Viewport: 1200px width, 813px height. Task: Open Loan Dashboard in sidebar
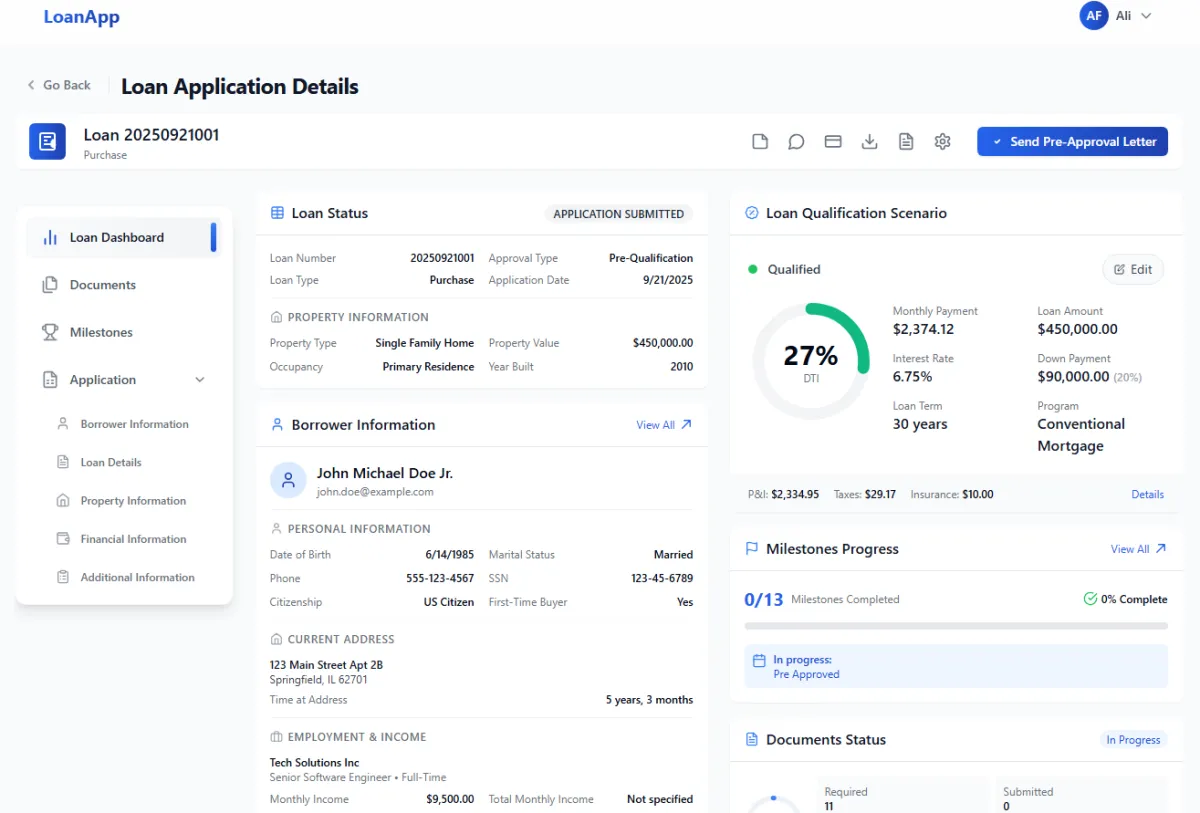(117, 238)
